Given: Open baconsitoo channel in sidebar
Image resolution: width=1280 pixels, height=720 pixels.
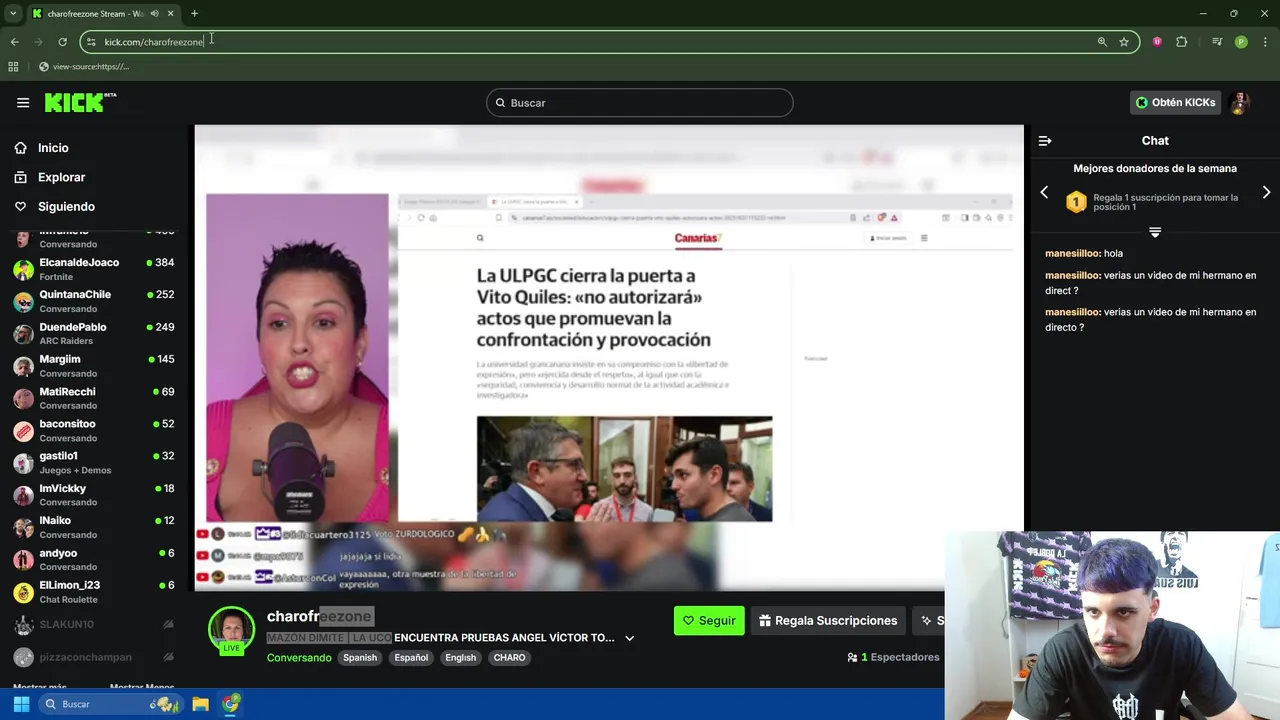Looking at the screenshot, I should tap(95, 431).
